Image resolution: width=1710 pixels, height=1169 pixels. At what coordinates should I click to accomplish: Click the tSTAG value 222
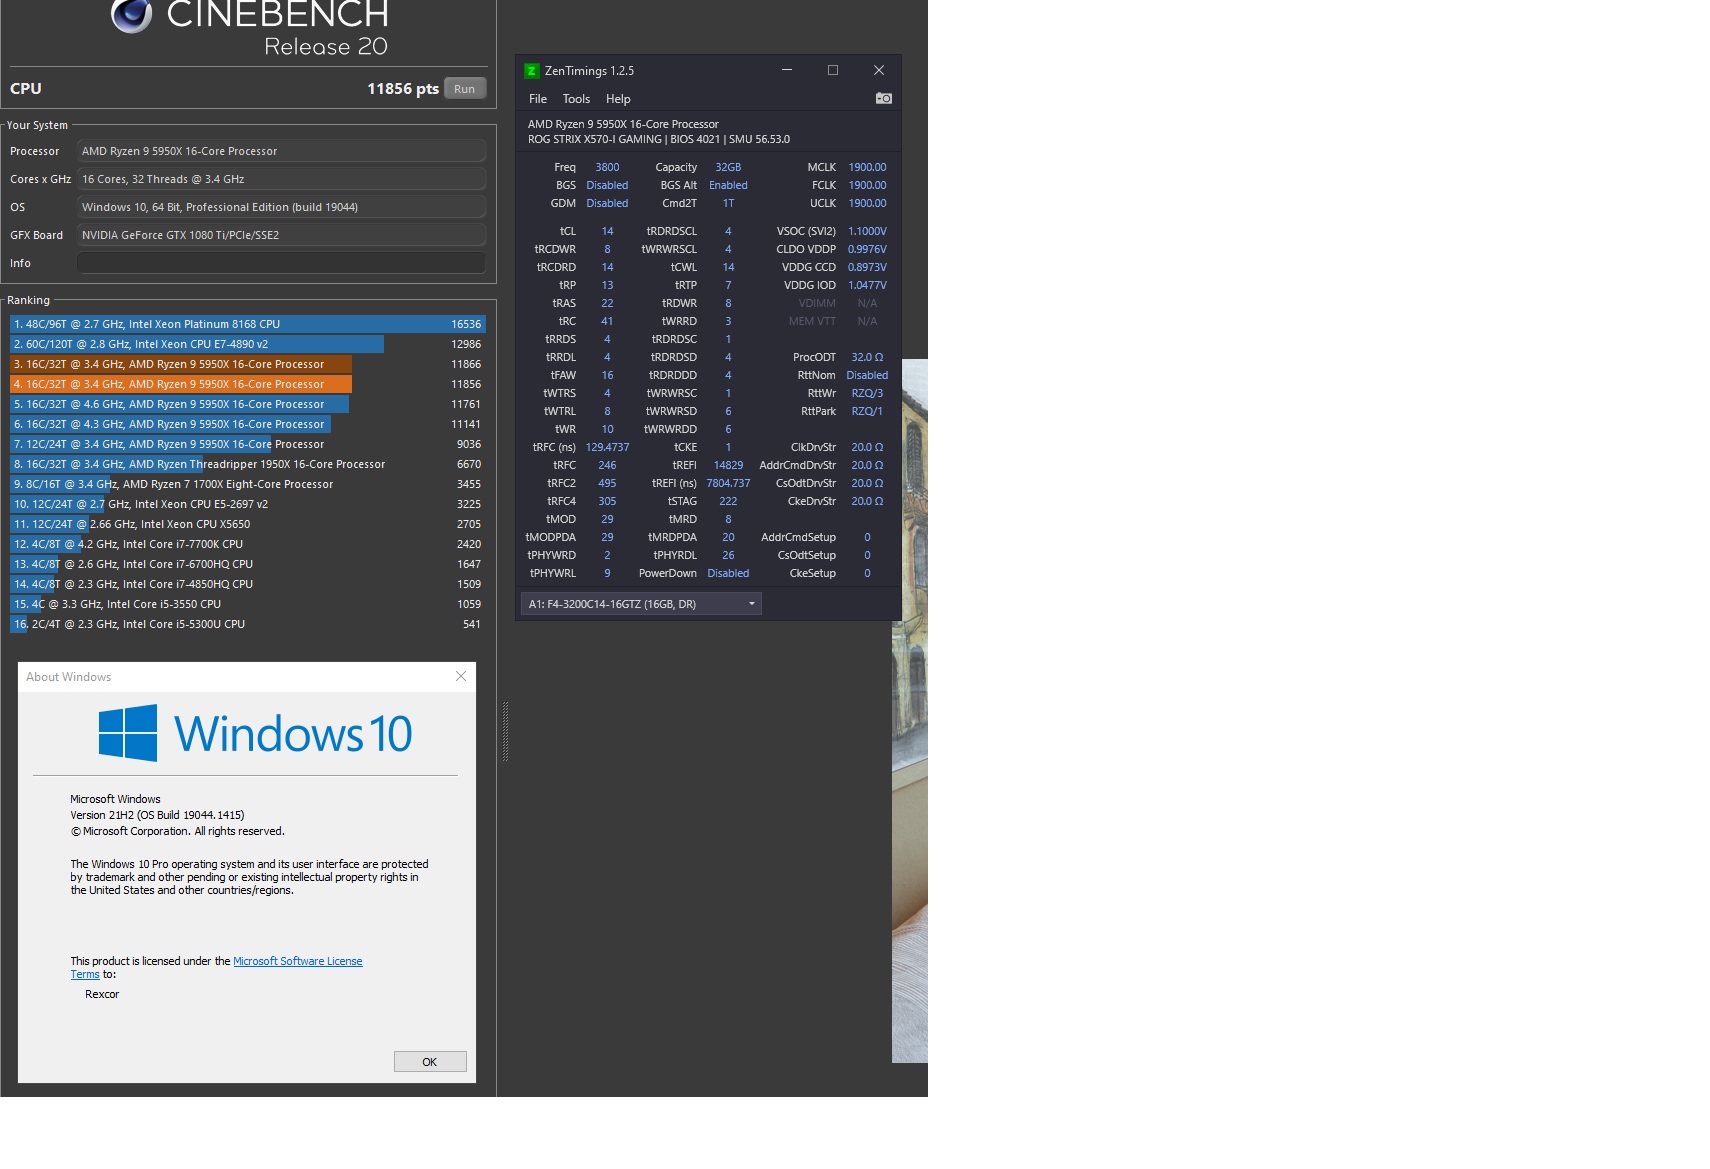tap(728, 501)
